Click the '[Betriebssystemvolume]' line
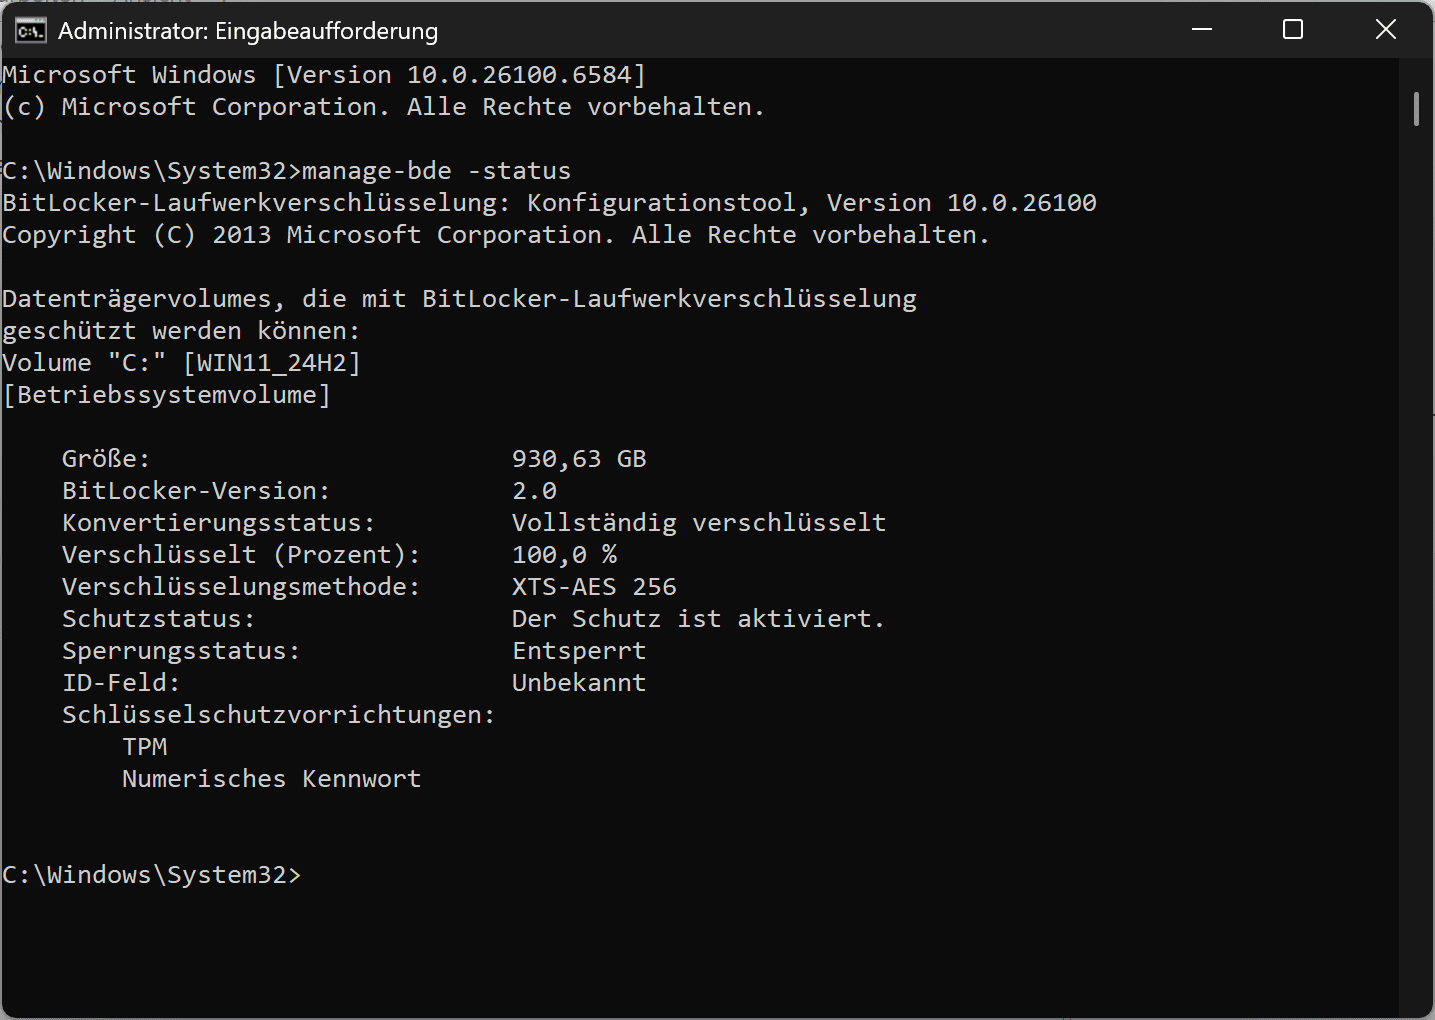This screenshot has width=1435, height=1020. (167, 395)
